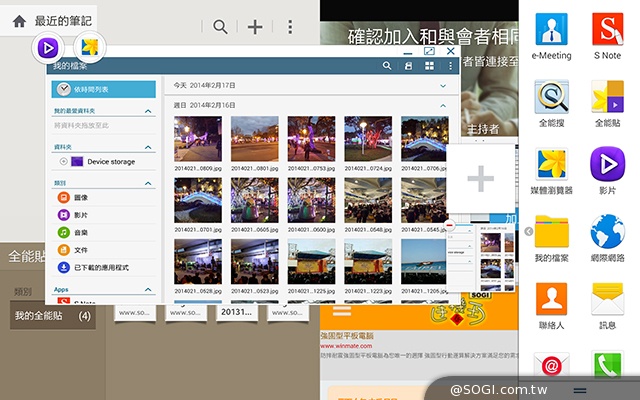Filter by 音樂 music category
640x400 pixels.
[104, 233]
